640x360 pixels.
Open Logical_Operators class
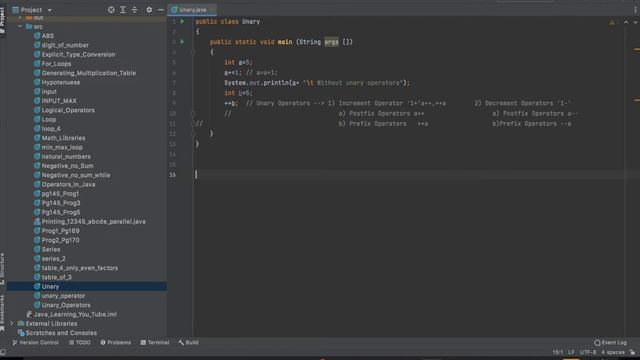(68, 110)
